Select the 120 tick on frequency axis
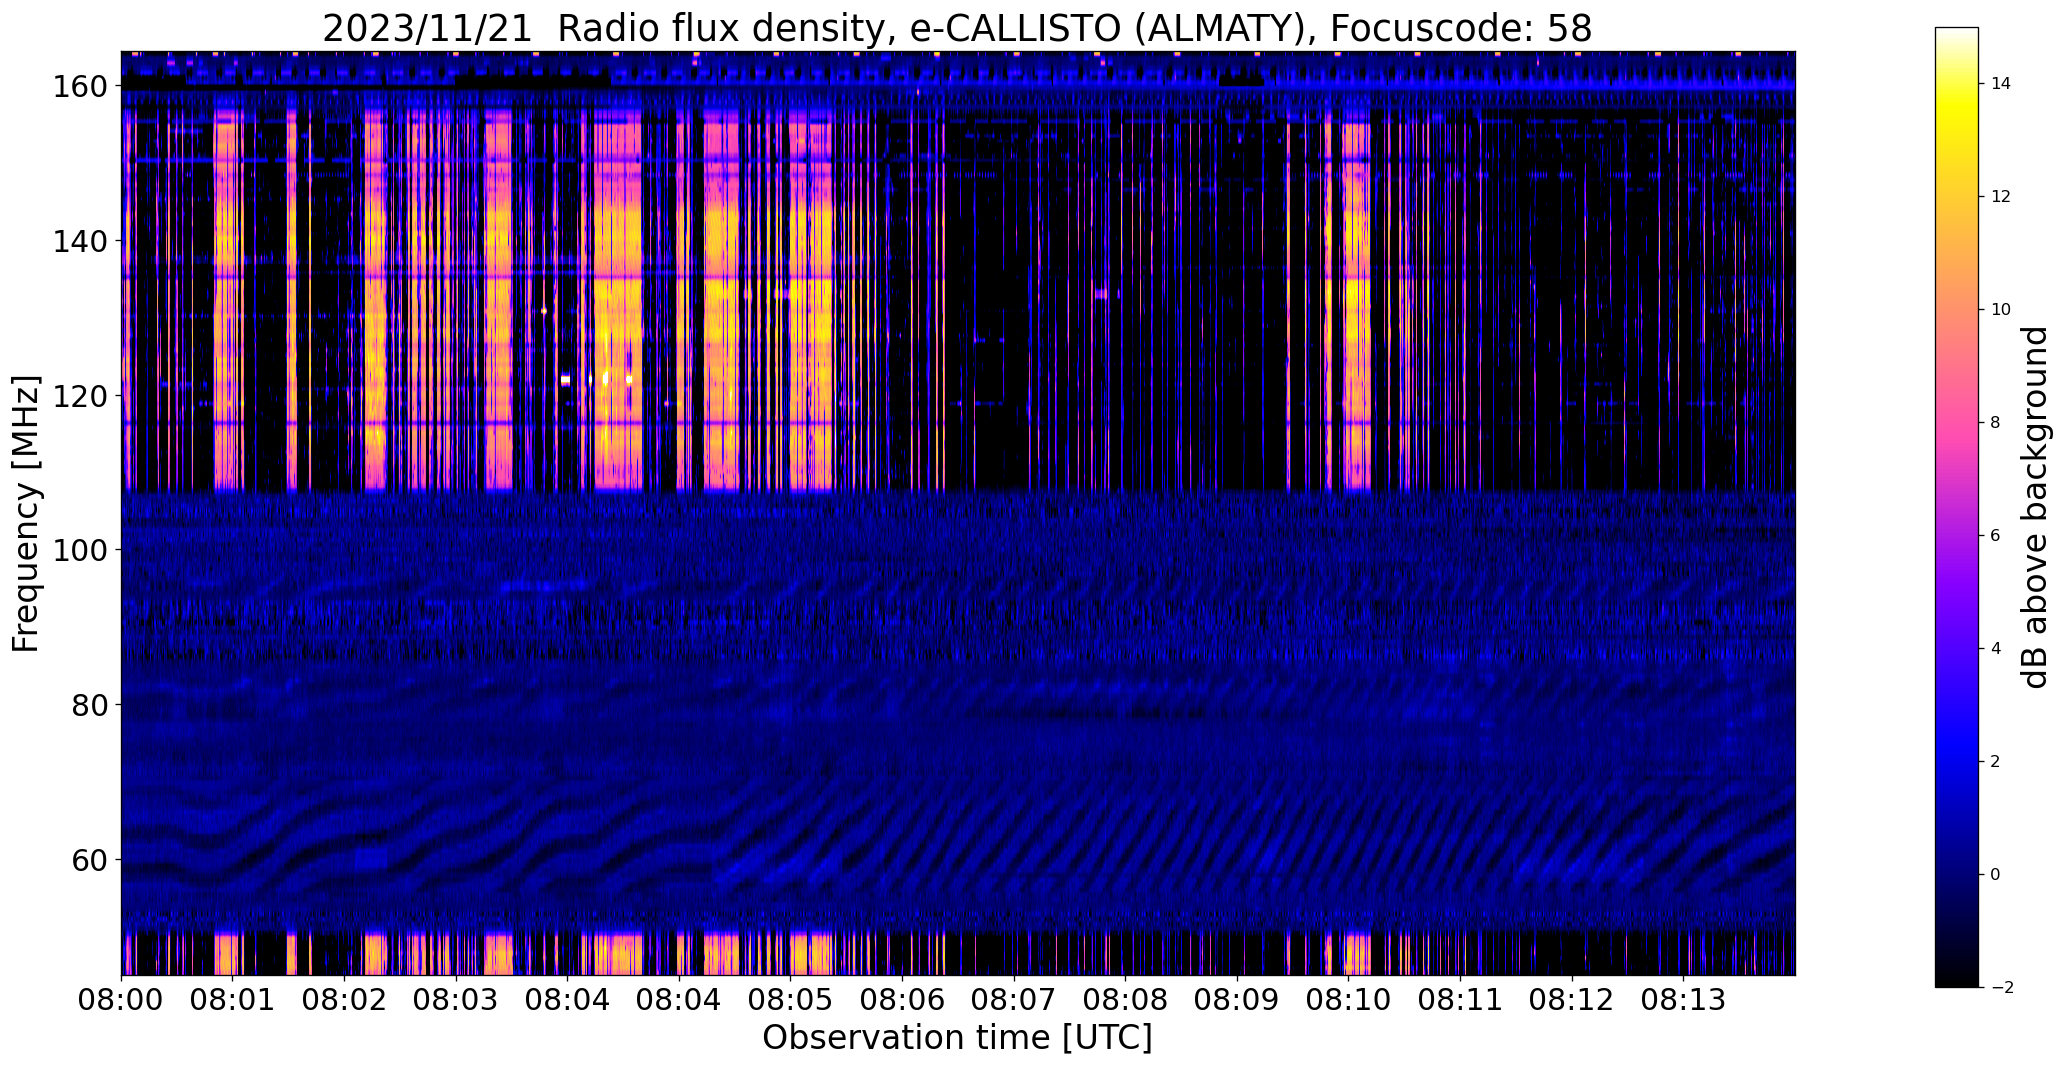This screenshot has height=1067, width=2066. [x=81, y=396]
